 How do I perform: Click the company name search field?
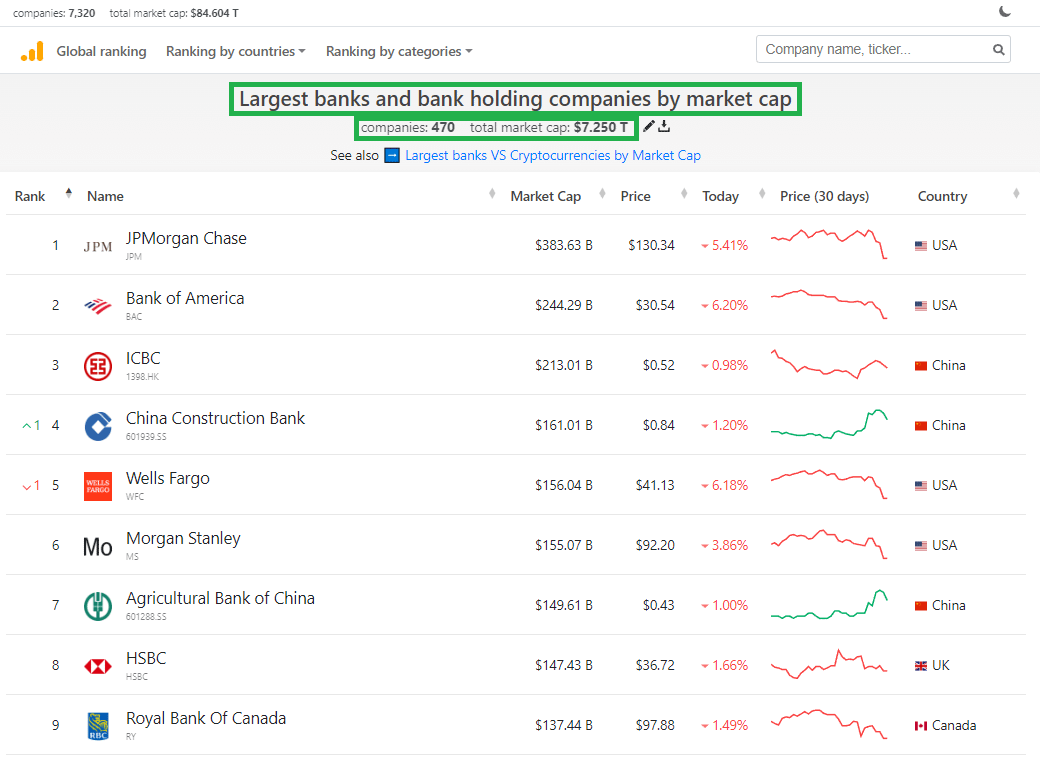[x=873, y=50]
